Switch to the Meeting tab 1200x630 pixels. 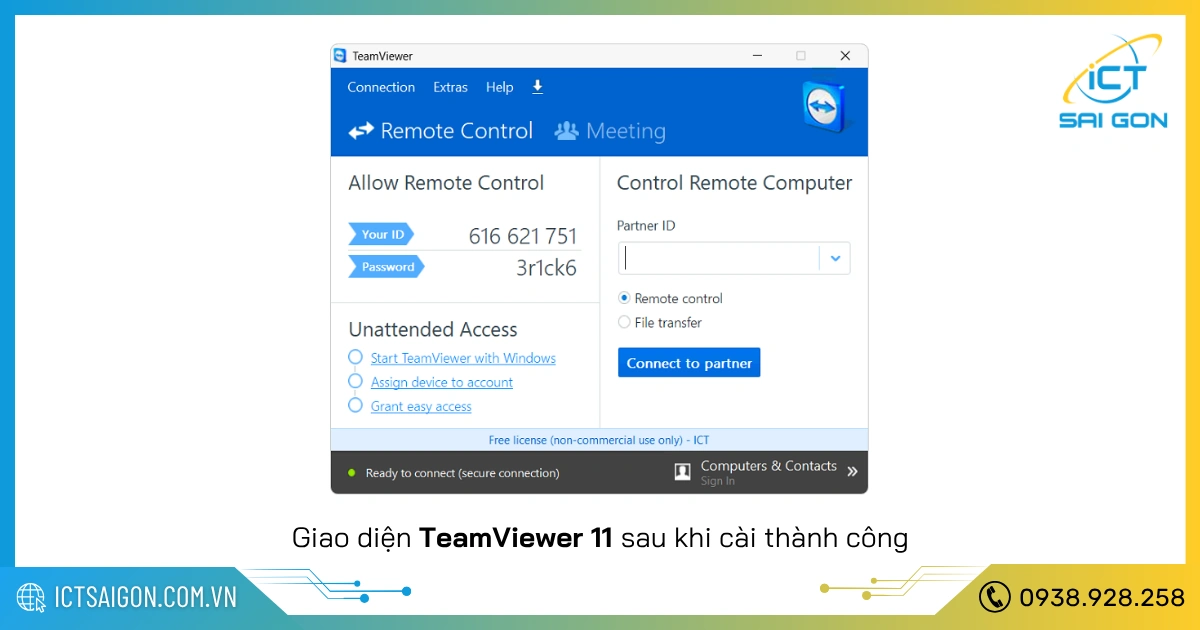tap(610, 131)
